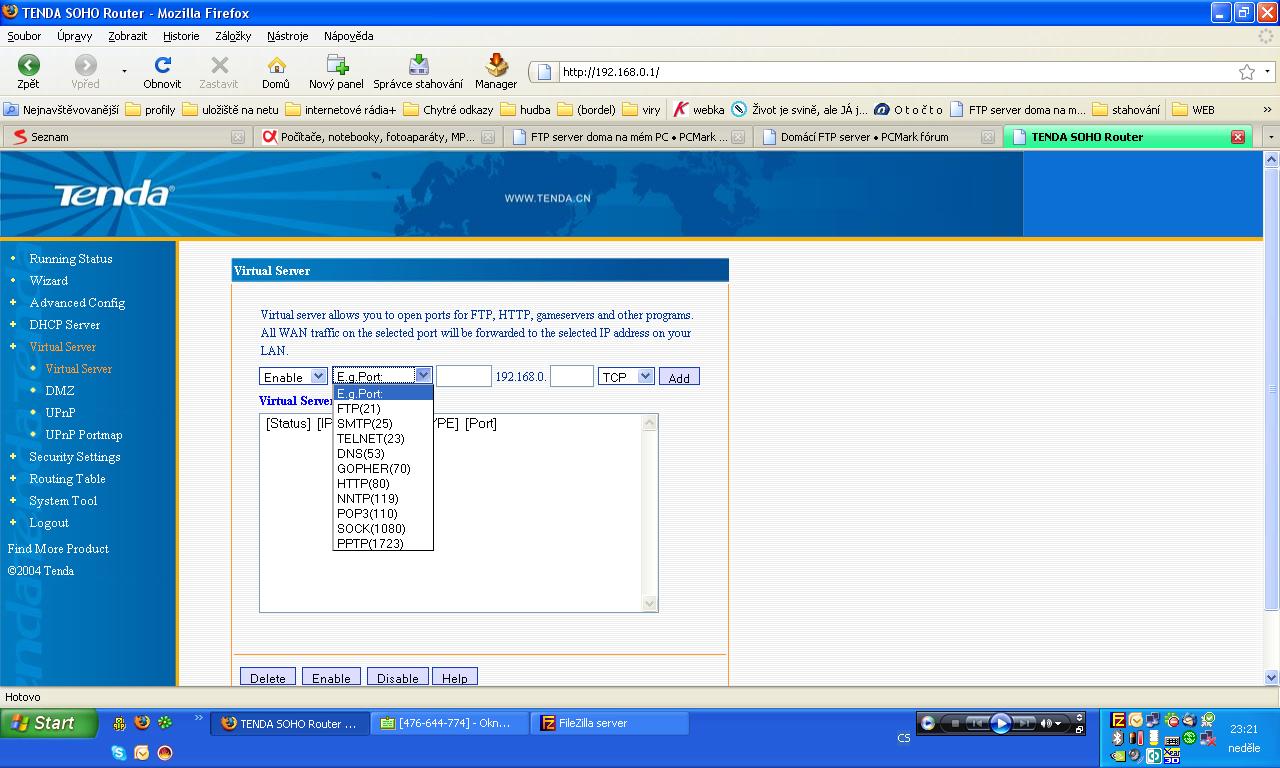Viewport: 1280px width, 768px height.
Task: Open the O t o č t o bookmark
Action: point(908,110)
